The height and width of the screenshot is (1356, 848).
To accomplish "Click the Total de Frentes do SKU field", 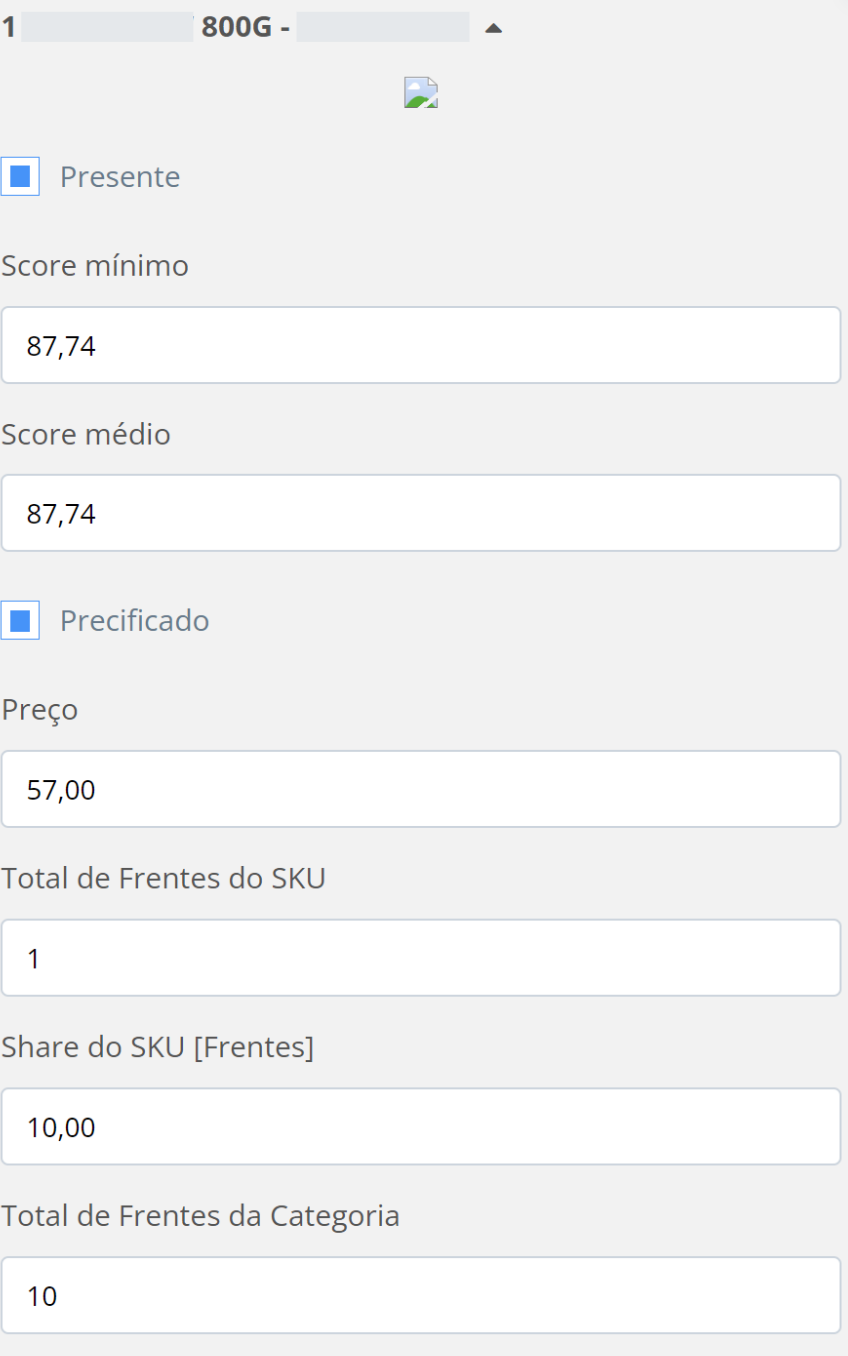I will point(421,958).
